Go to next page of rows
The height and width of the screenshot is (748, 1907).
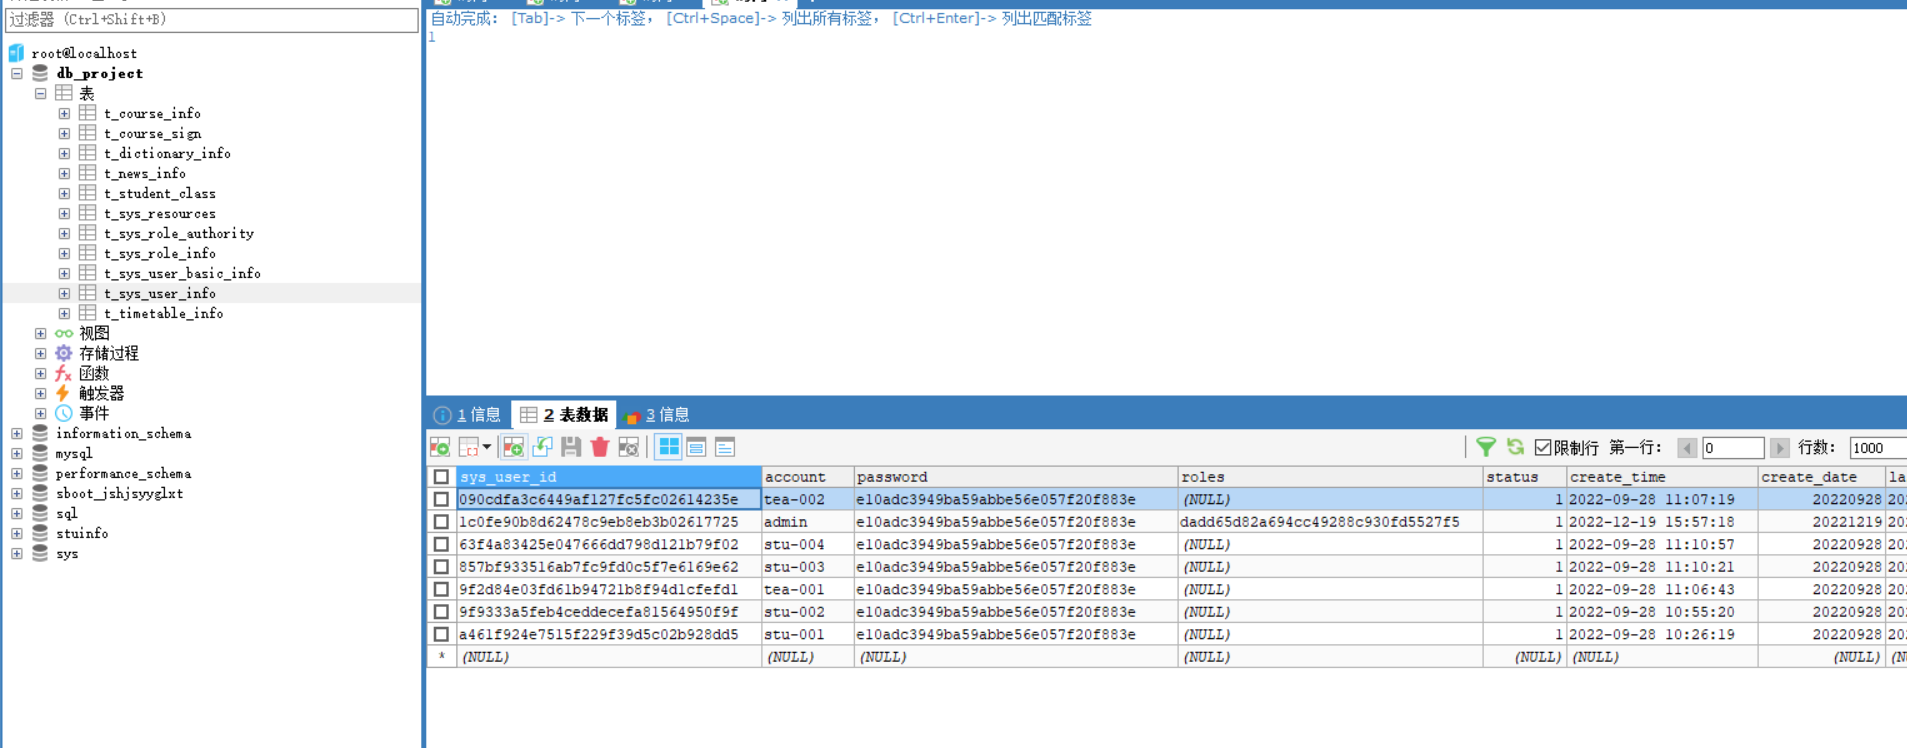pyautogui.click(x=1779, y=448)
